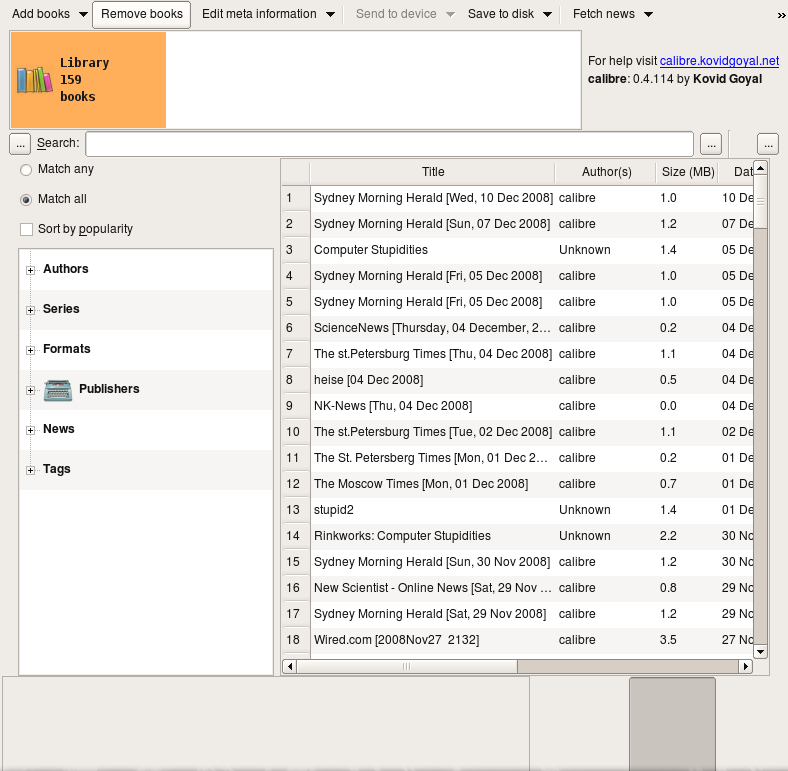Click Add books toolbar button
Viewport: 788px width, 771px height.
(x=41, y=14)
